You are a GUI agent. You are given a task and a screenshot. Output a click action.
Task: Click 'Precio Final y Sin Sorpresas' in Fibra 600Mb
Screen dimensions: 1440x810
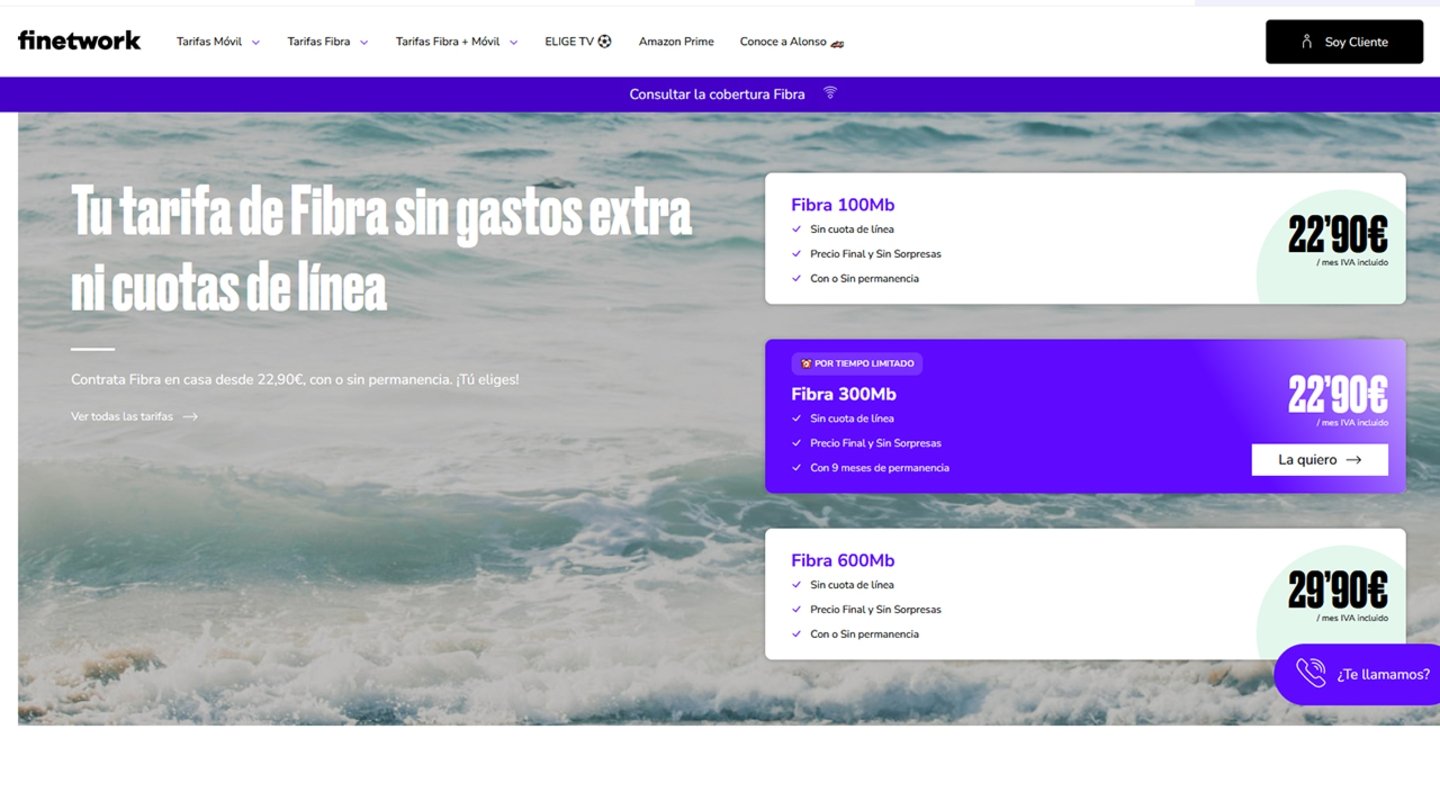click(x=876, y=610)
